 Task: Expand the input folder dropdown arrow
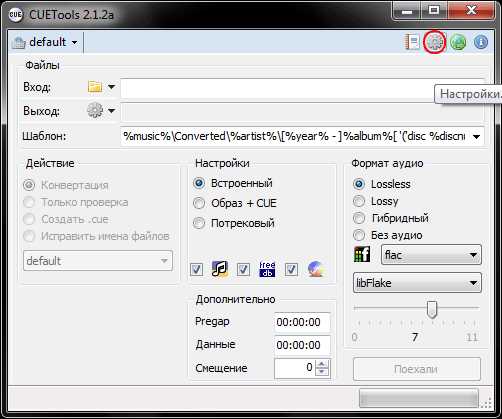pos(111,87)
